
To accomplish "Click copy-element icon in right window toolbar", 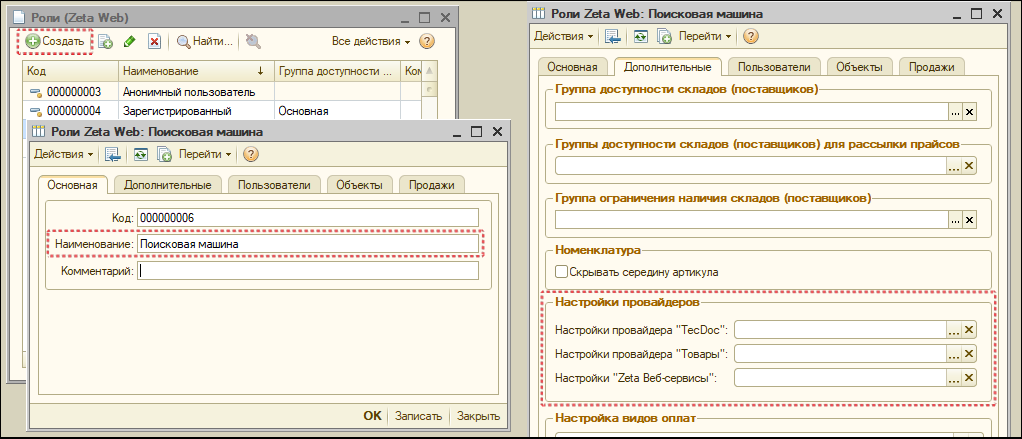I will click(664, 36).
